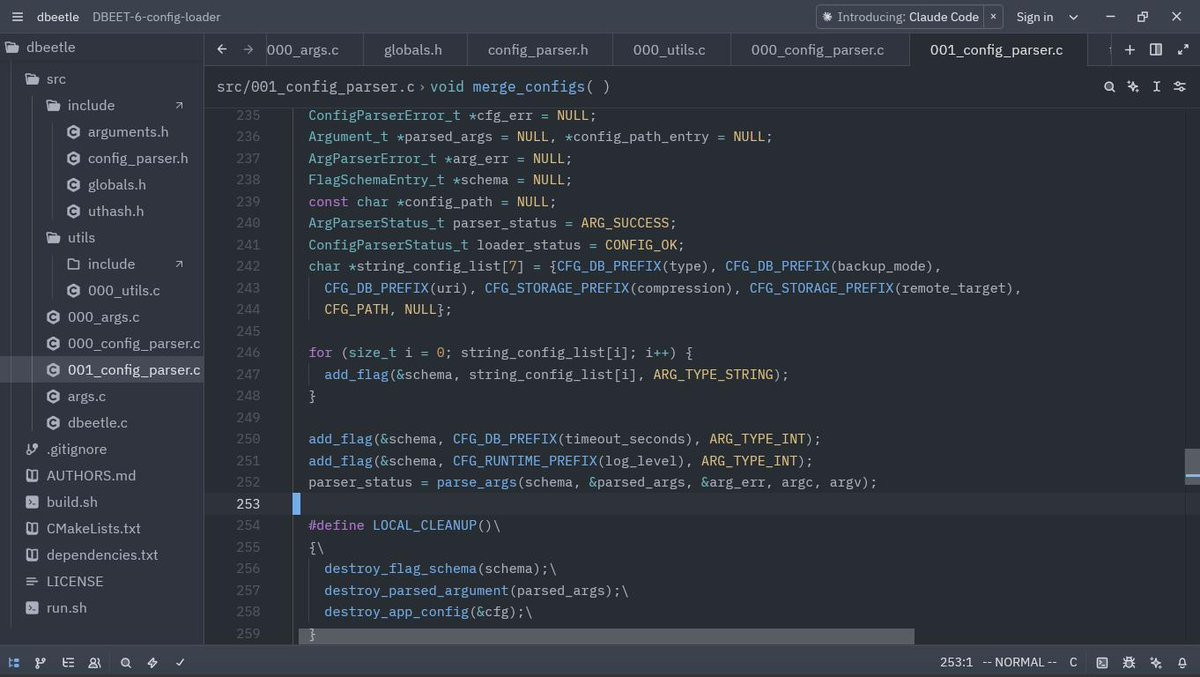Open the agent panel sparkle icon in status bar
This screenshot has width=1200, height=677.
coord(1156,662)
